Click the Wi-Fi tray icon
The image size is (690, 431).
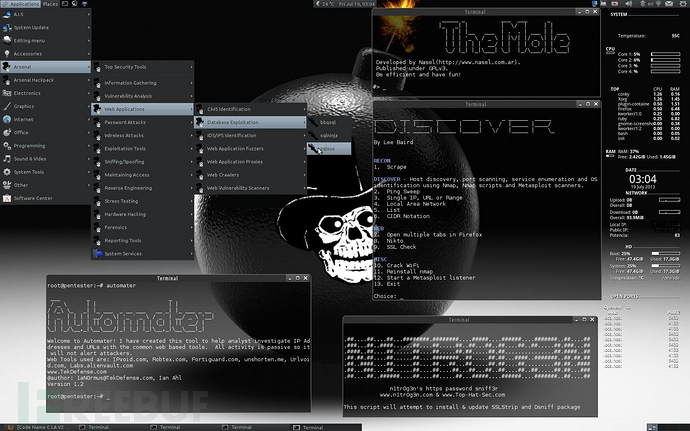[659, 4]
